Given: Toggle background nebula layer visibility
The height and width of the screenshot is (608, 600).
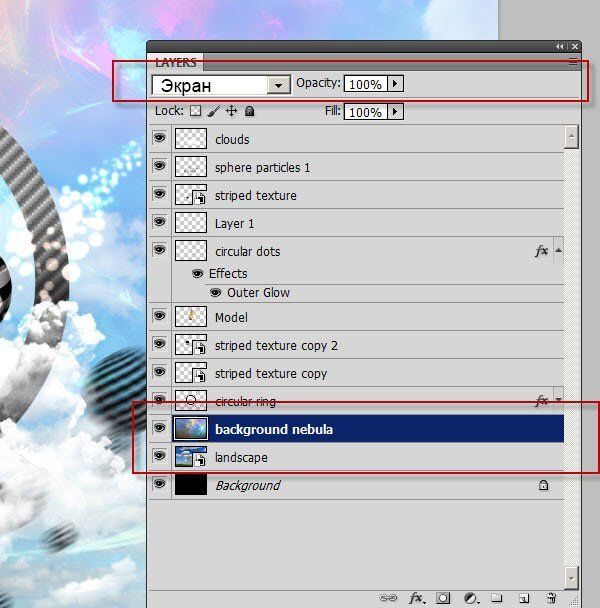Looking at the screenshot, I should pos(159,428).
